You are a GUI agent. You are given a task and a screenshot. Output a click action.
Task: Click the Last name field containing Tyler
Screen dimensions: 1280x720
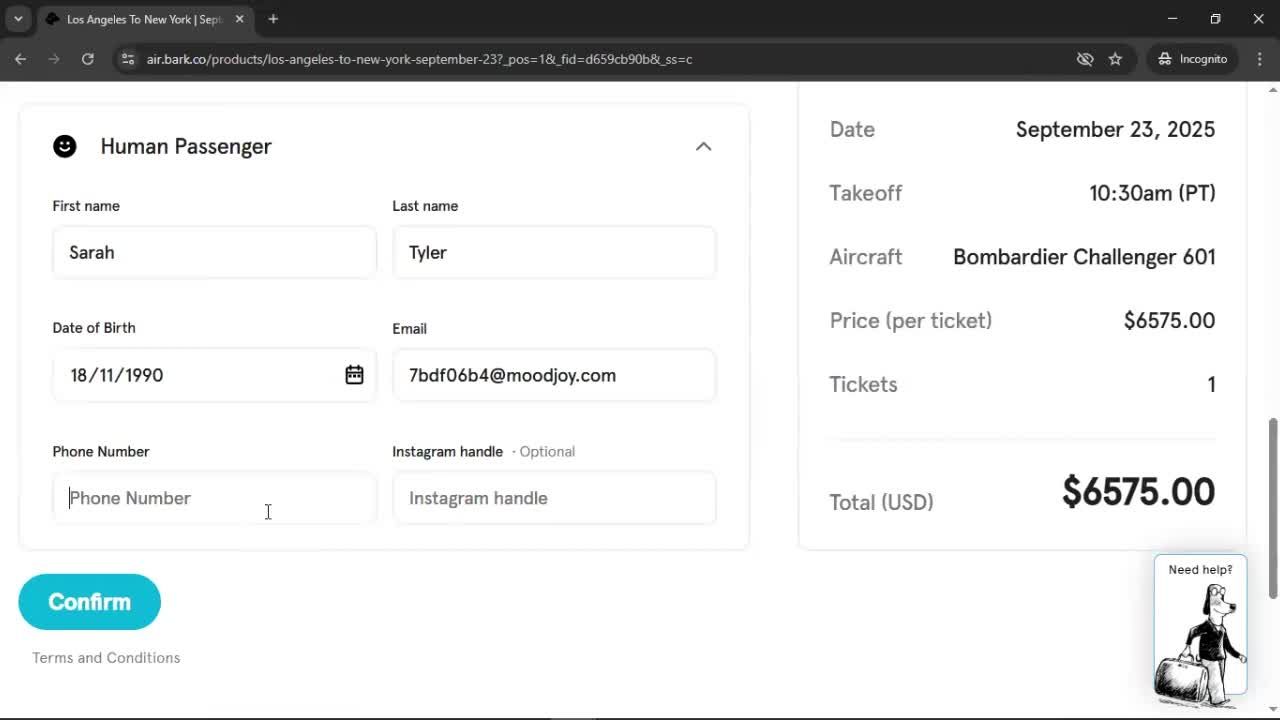coord(554,252)
